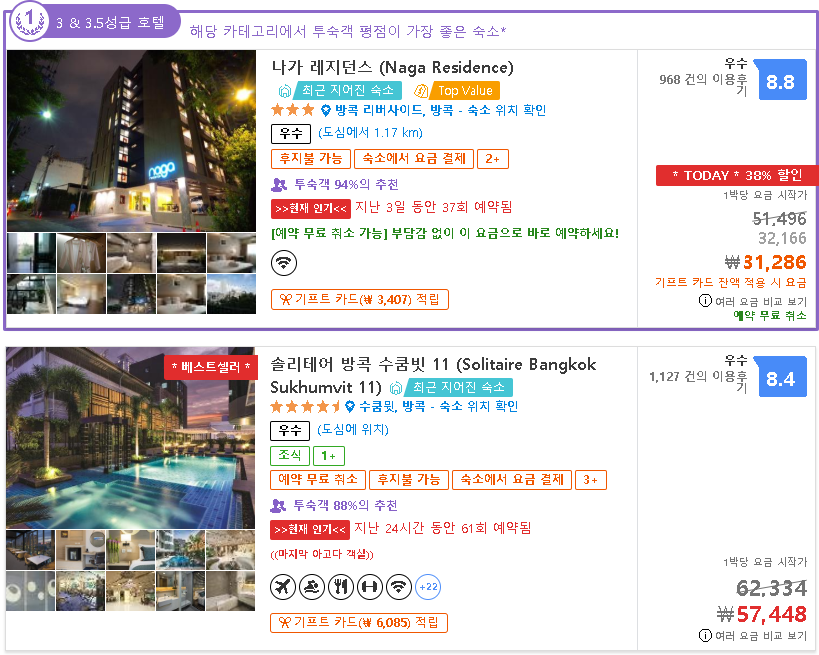This screenshot has height=655, width=819.
Task: Click the 8.4 review score badge
Action: coord(780,378)
